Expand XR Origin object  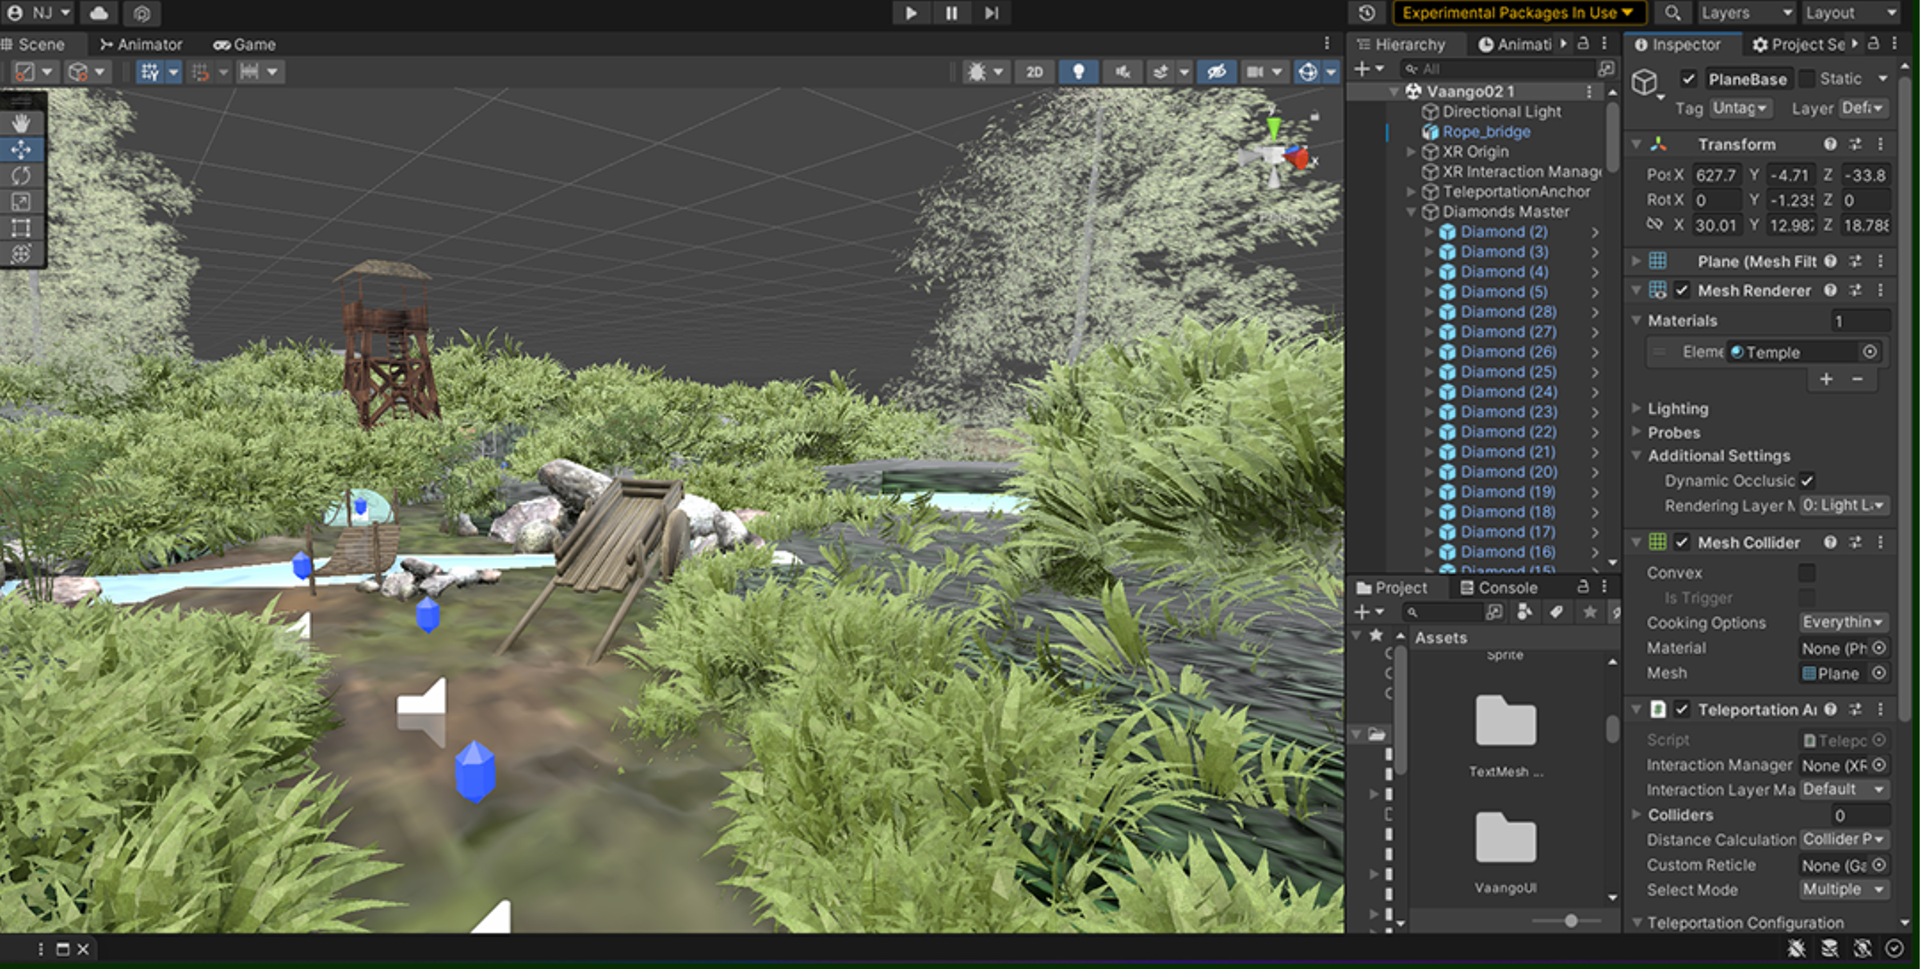[x=1411, y=152]
